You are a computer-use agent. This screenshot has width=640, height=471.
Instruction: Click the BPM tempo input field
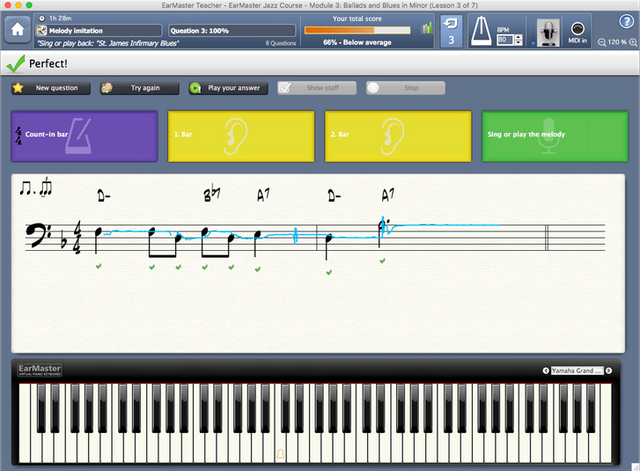pos(505,40)
